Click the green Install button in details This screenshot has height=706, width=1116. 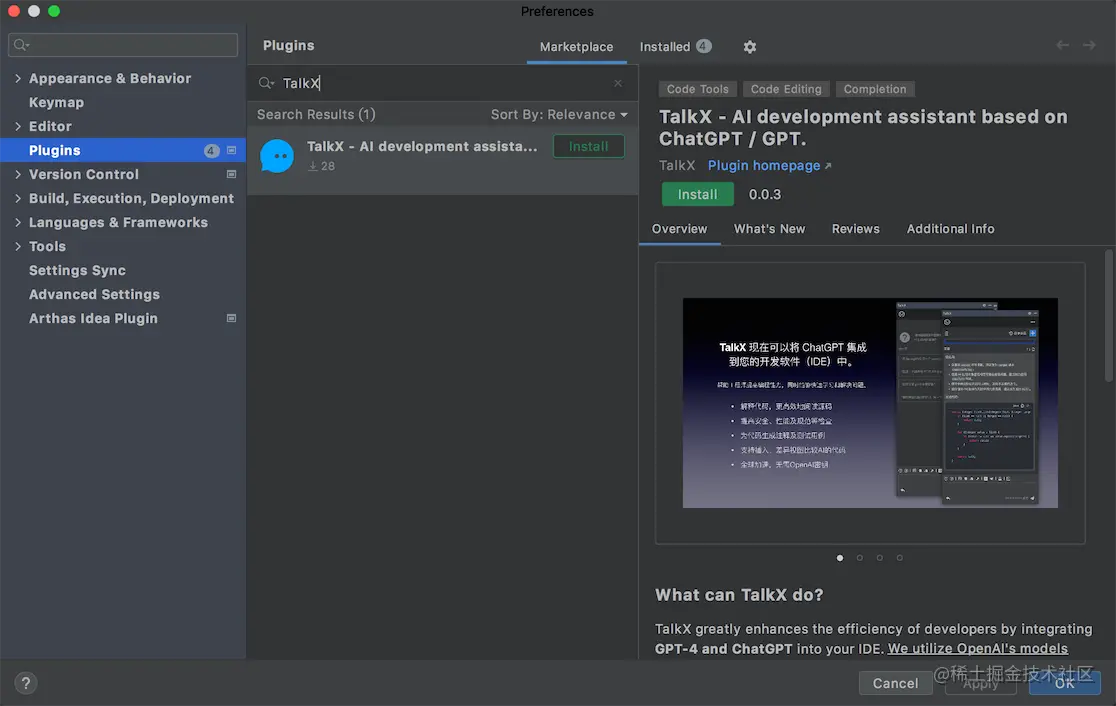(x=698, y=194)
